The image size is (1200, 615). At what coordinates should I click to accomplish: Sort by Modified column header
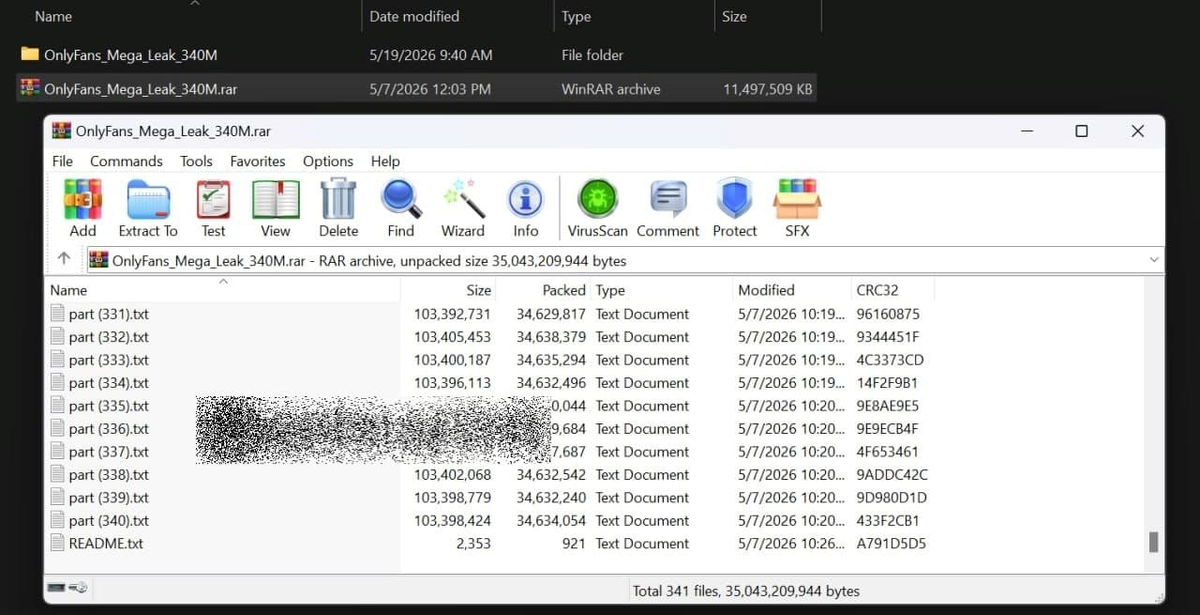[x=790, y=290]
